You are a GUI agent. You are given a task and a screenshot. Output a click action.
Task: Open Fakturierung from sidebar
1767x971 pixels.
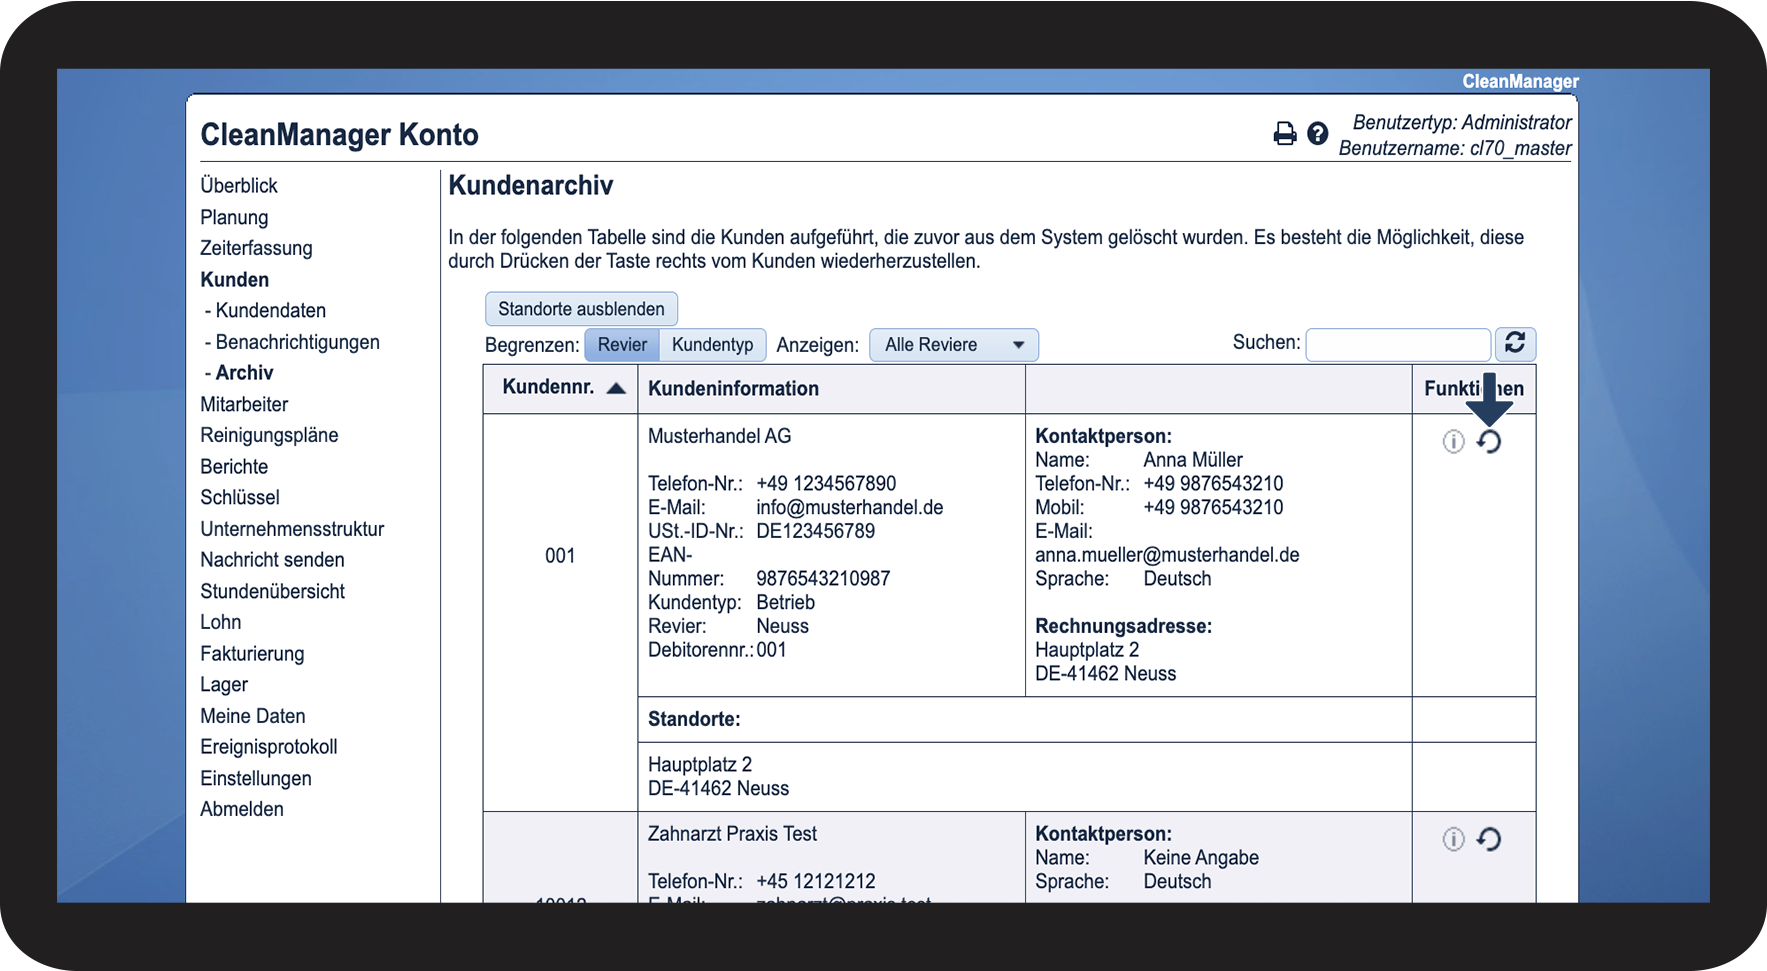coord(252,654)
